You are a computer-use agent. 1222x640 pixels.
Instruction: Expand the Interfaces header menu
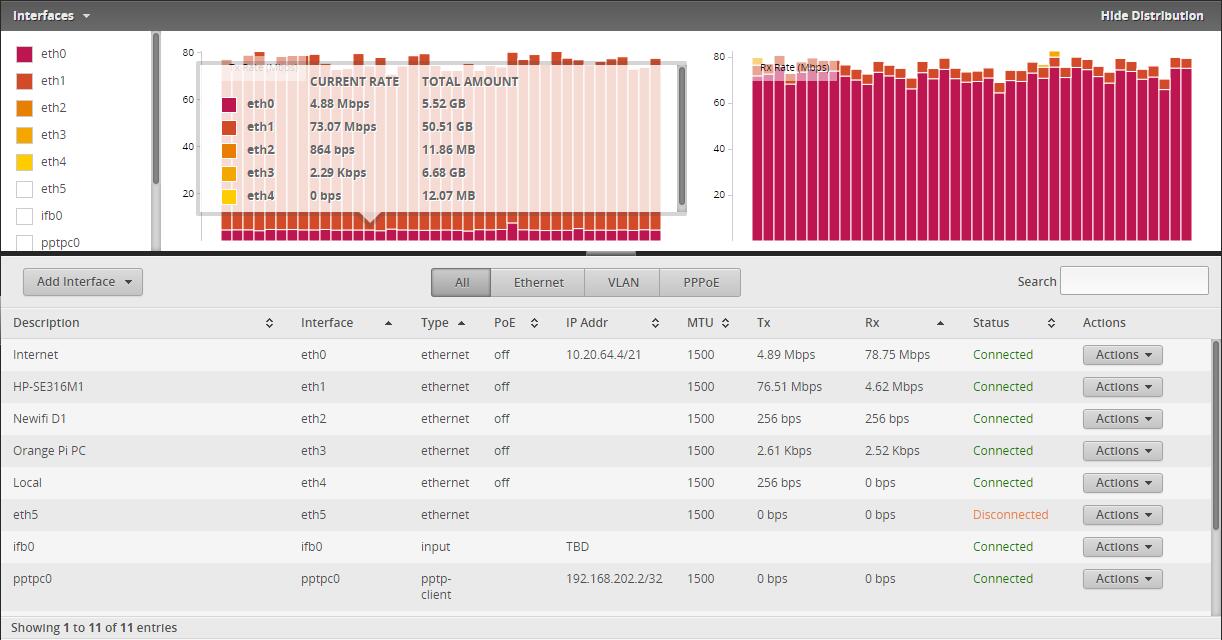click(51, 15)
